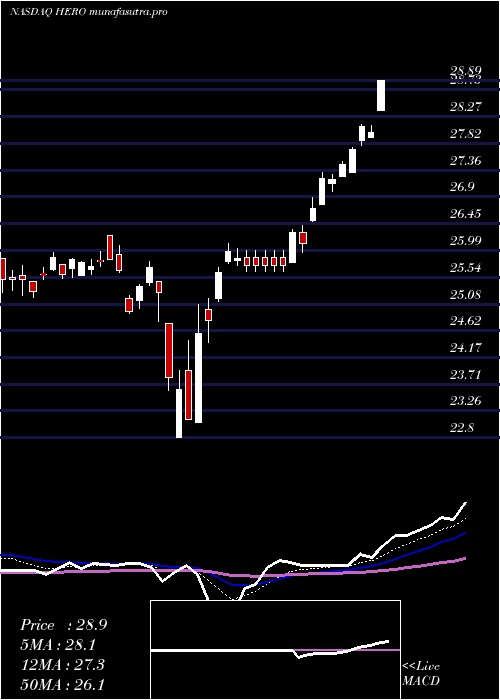
Task: Click the 25.99 price axis label
Action: click(465, 241)
